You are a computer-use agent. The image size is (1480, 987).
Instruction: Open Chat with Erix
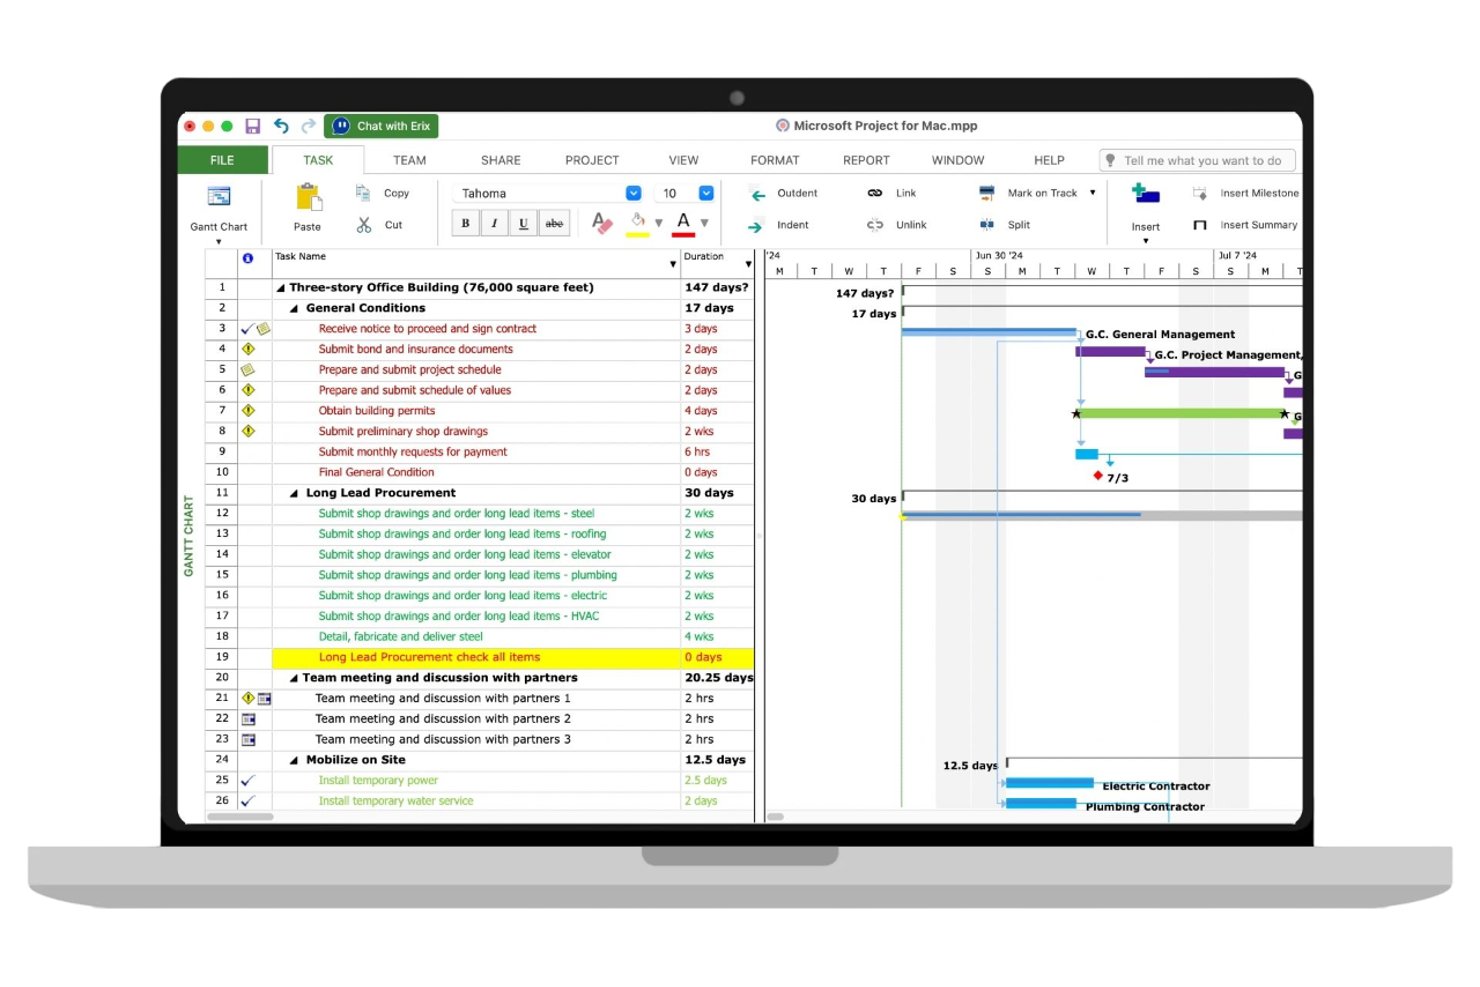(381, 126)
